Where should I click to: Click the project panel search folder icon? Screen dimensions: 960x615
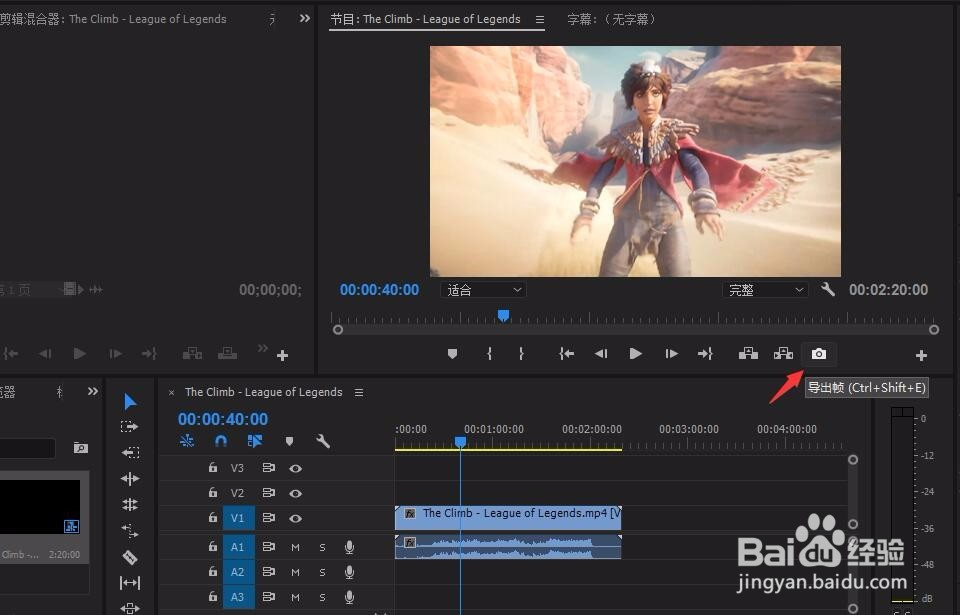(x=80, y=448)
